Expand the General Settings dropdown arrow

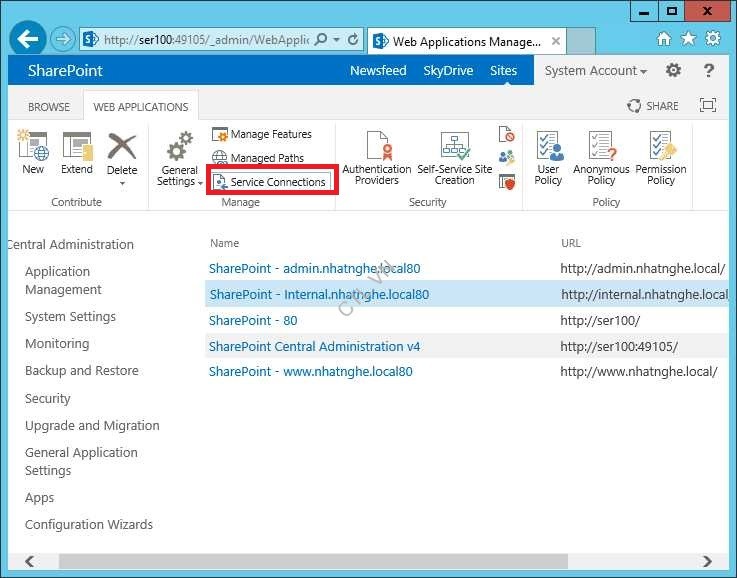click(200, 183)
